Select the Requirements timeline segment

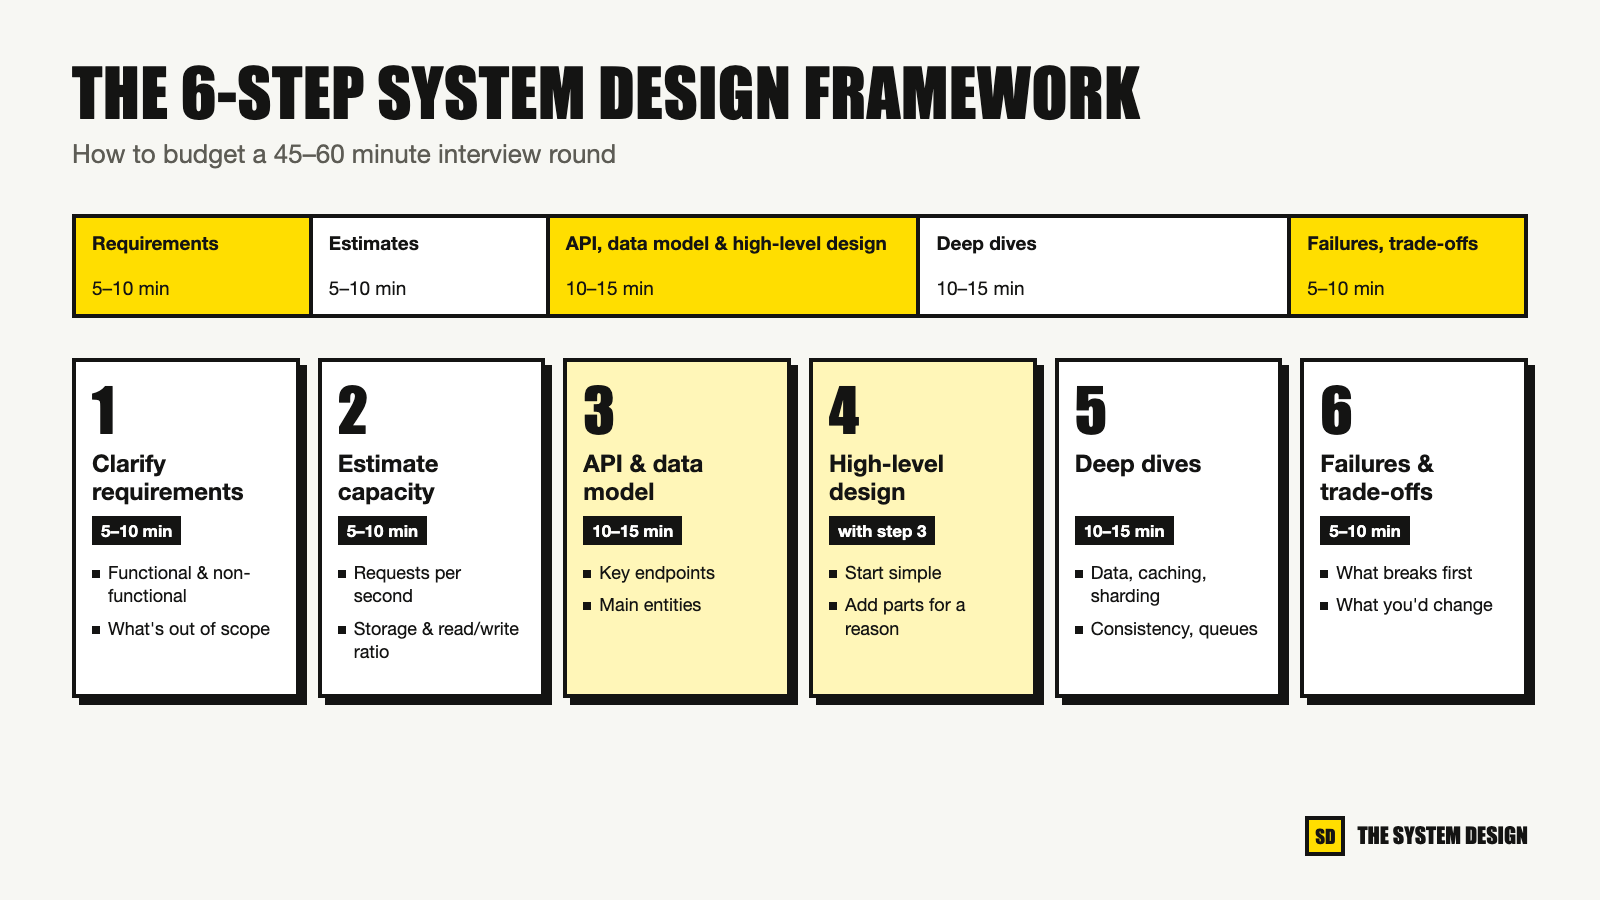click(192, 266)
